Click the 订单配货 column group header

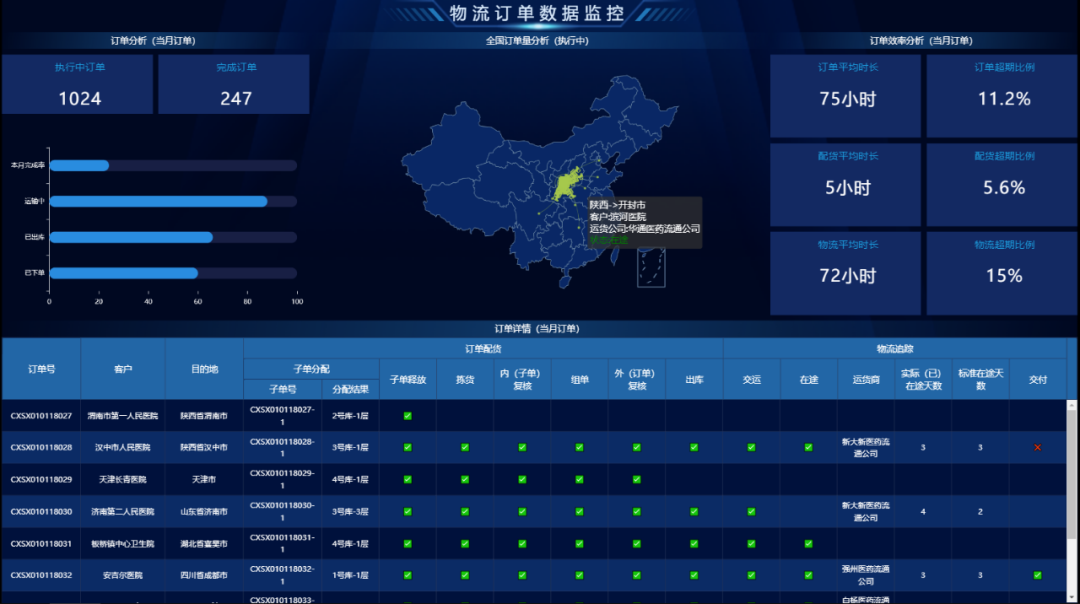click(483, 348)
